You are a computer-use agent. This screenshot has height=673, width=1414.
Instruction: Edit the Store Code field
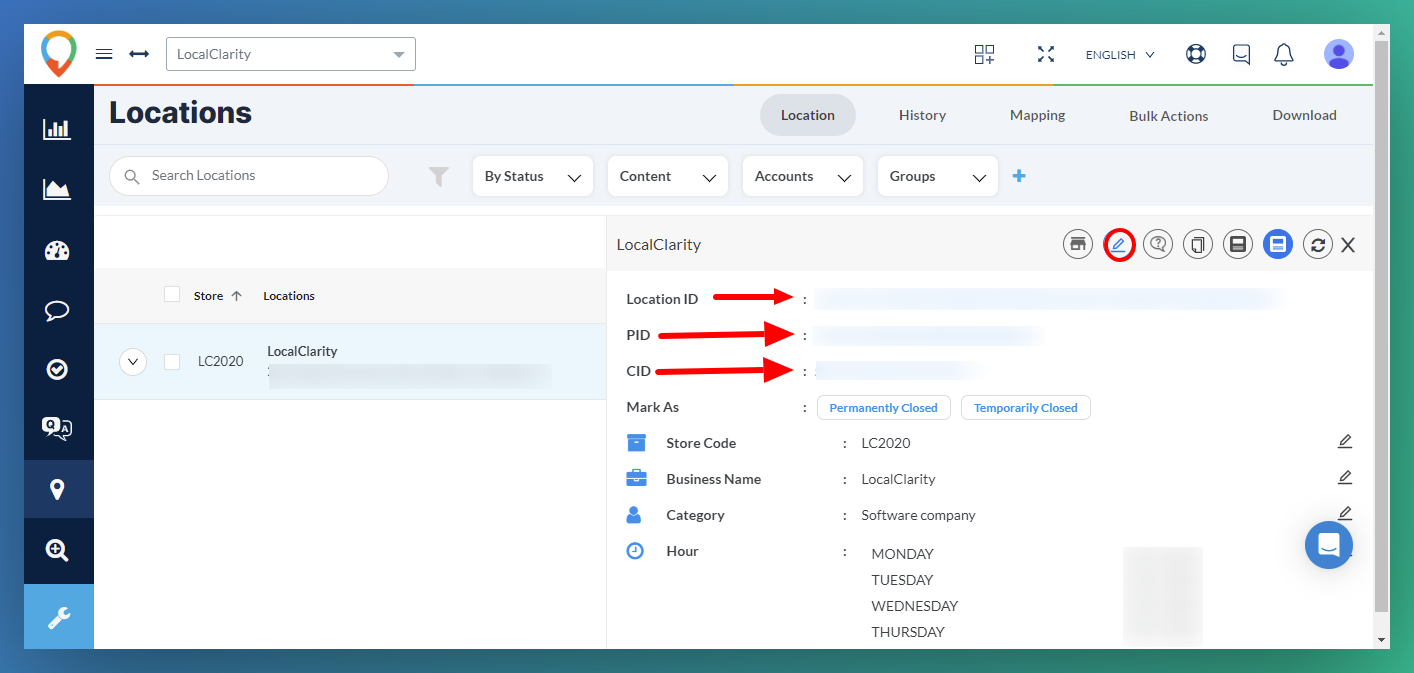pyautogui.click(x=1345, y=442)
